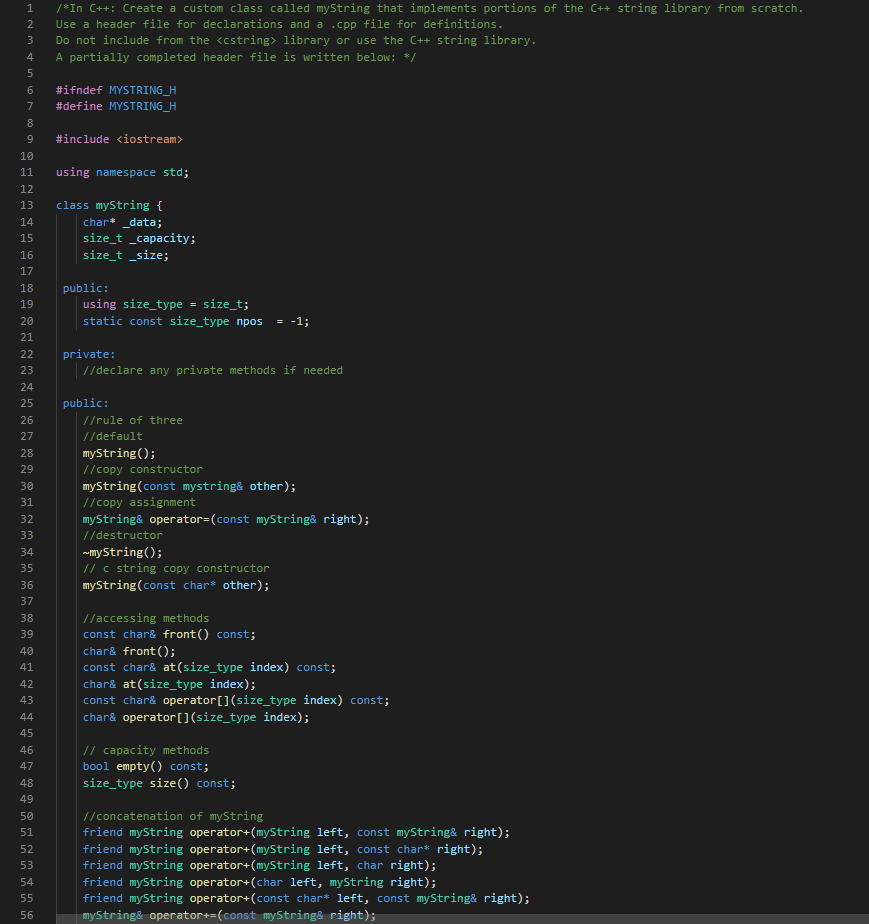Click the _size member on line 16

(146, 255)
